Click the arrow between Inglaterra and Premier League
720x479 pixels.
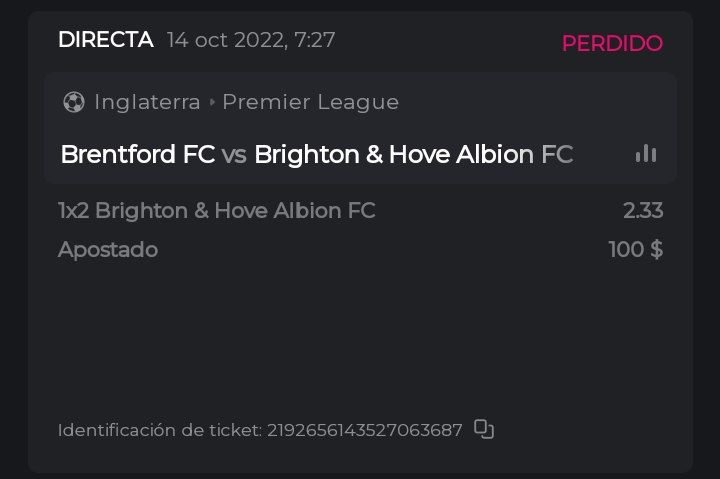(x=212, y=102)
